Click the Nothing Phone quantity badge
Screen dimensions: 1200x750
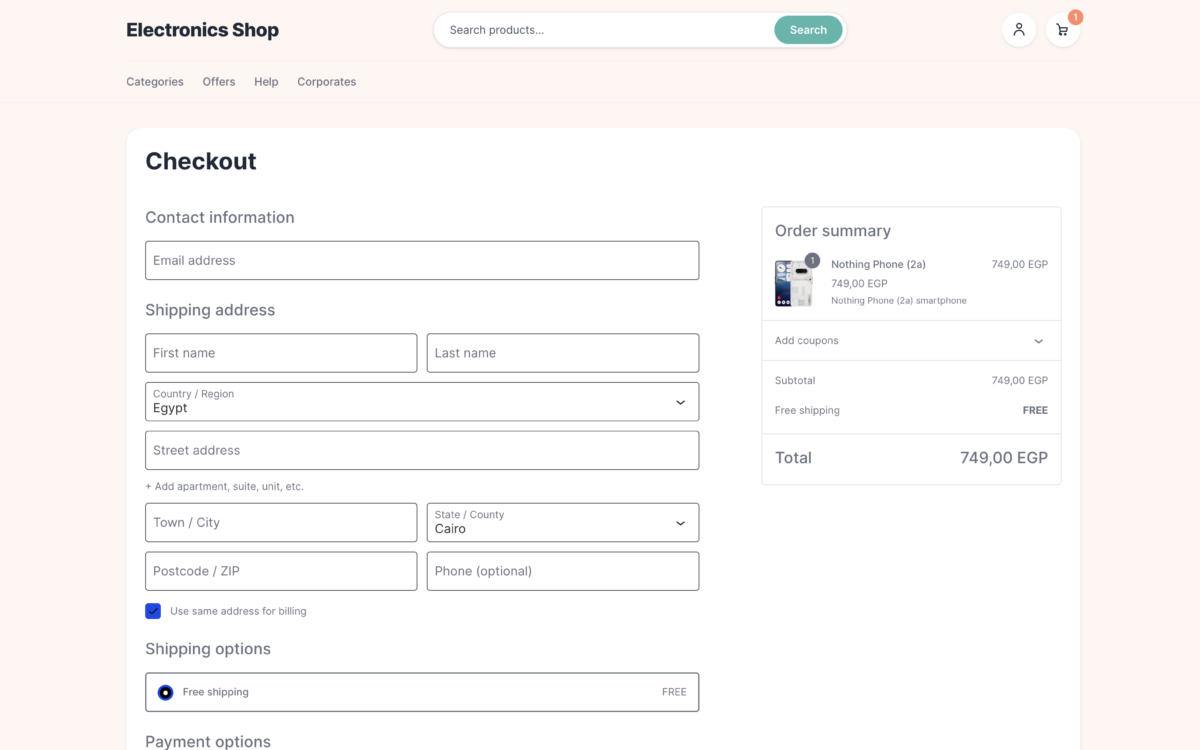(x=812, y=260)
